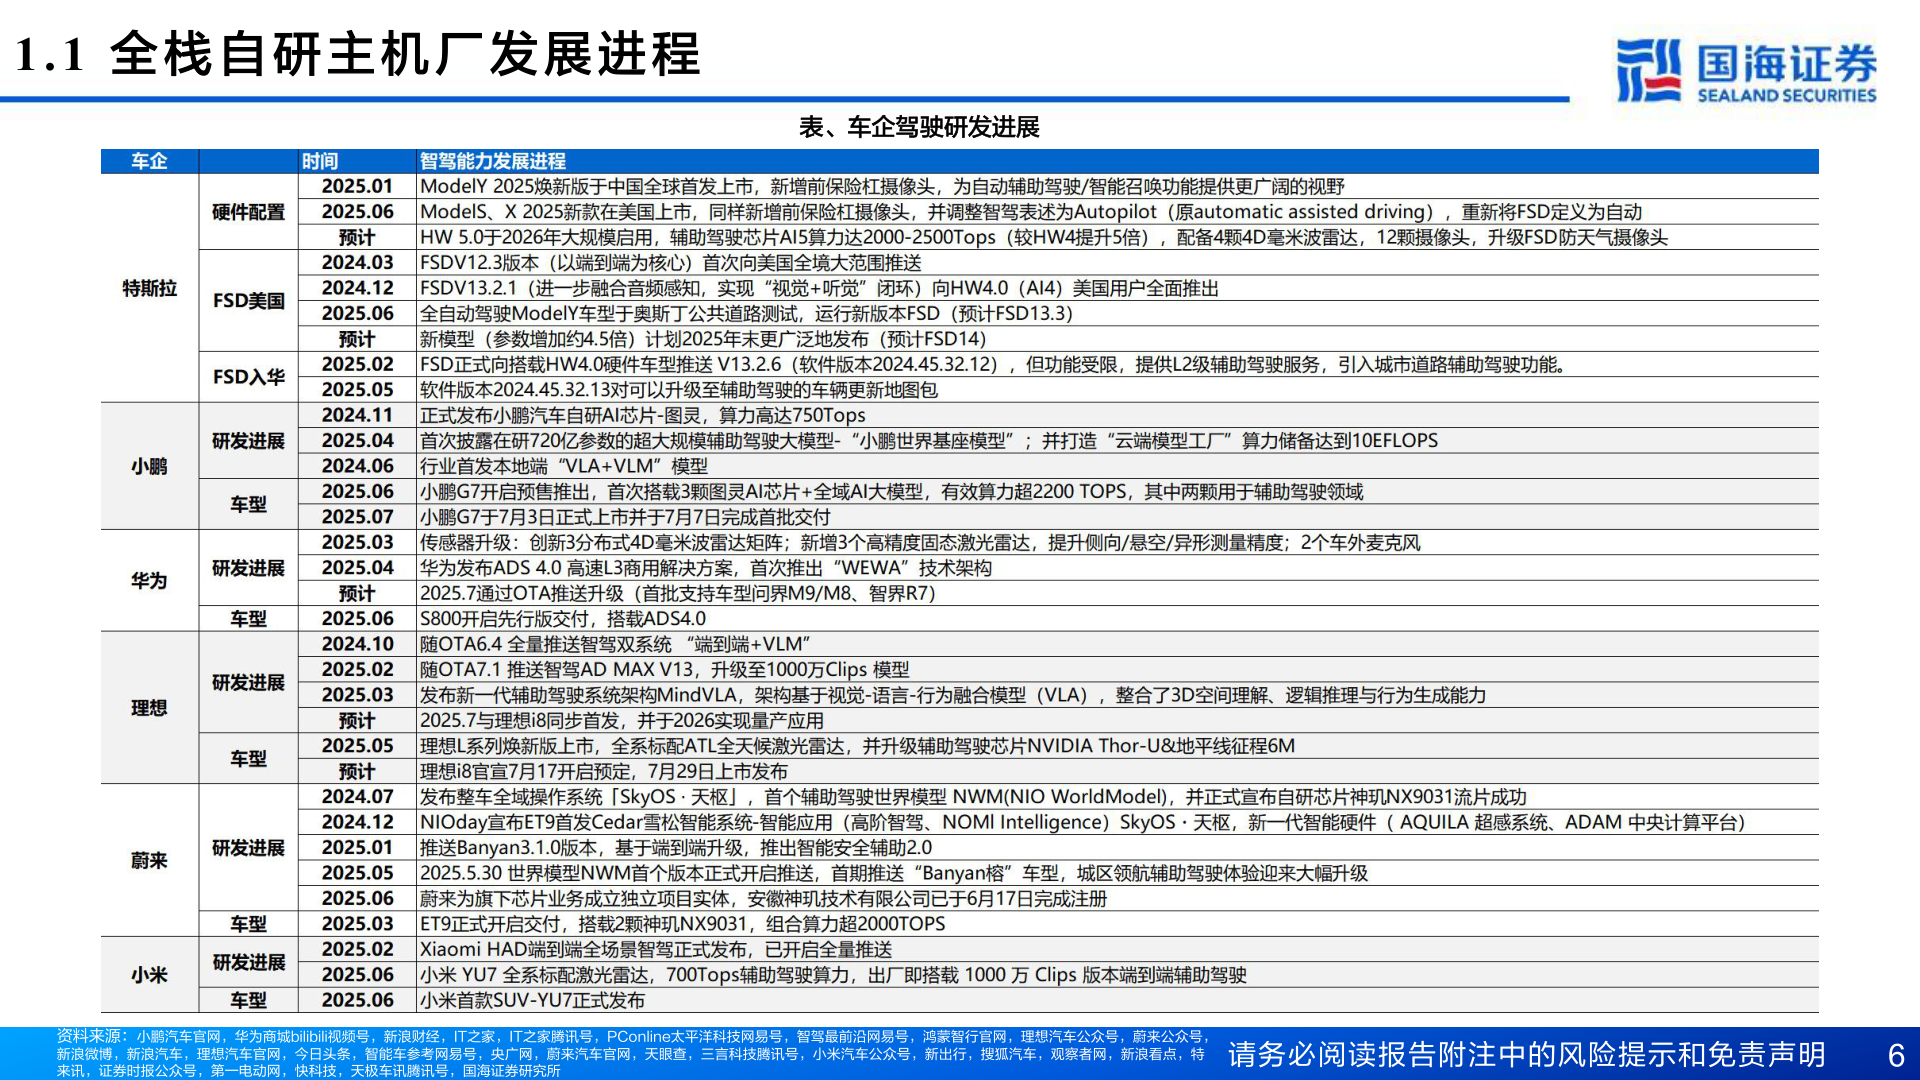Select the 小米 row label
The image size is (1920, 1080).
[x=148, y=974]
